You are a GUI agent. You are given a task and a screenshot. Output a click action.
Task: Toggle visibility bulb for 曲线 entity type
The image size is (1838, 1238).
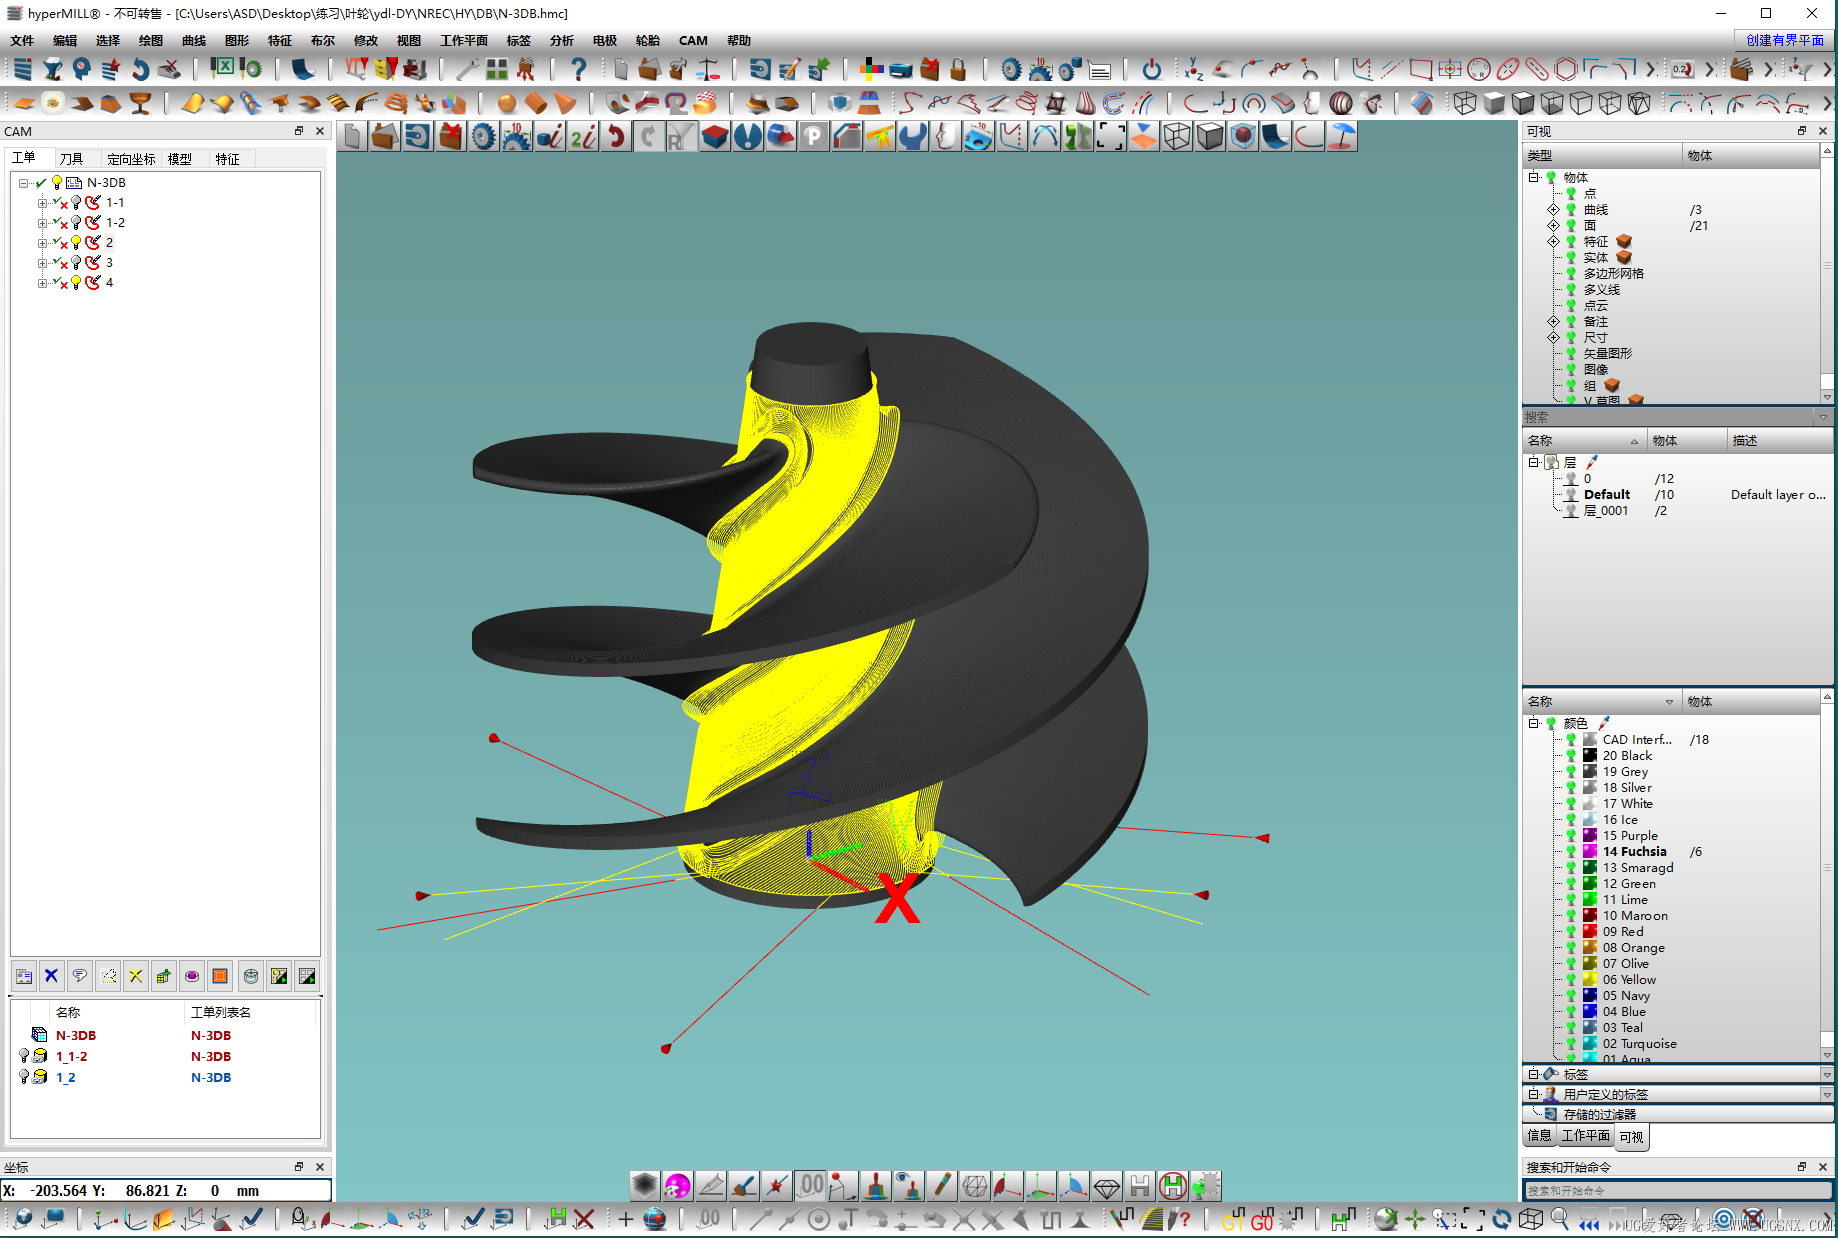click(x=1571, y=210)
